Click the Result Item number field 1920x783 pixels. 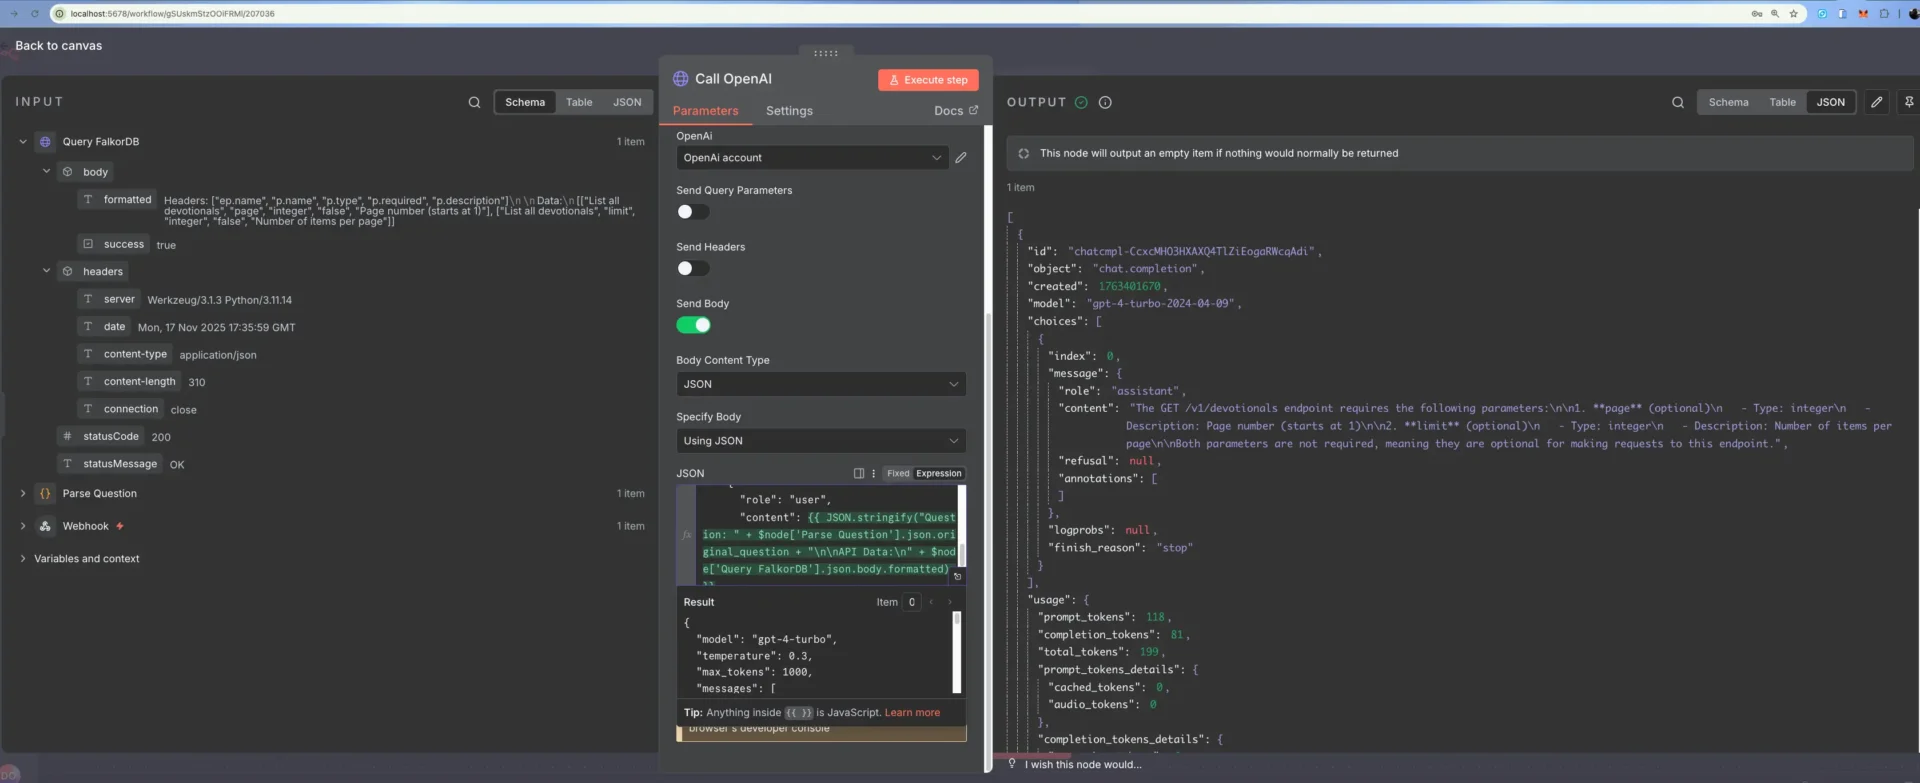click(x=911, y=602)
